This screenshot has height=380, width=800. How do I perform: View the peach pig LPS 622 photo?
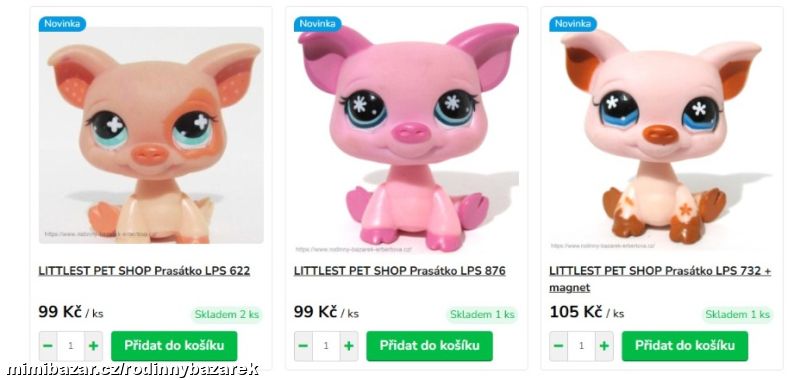151,135
